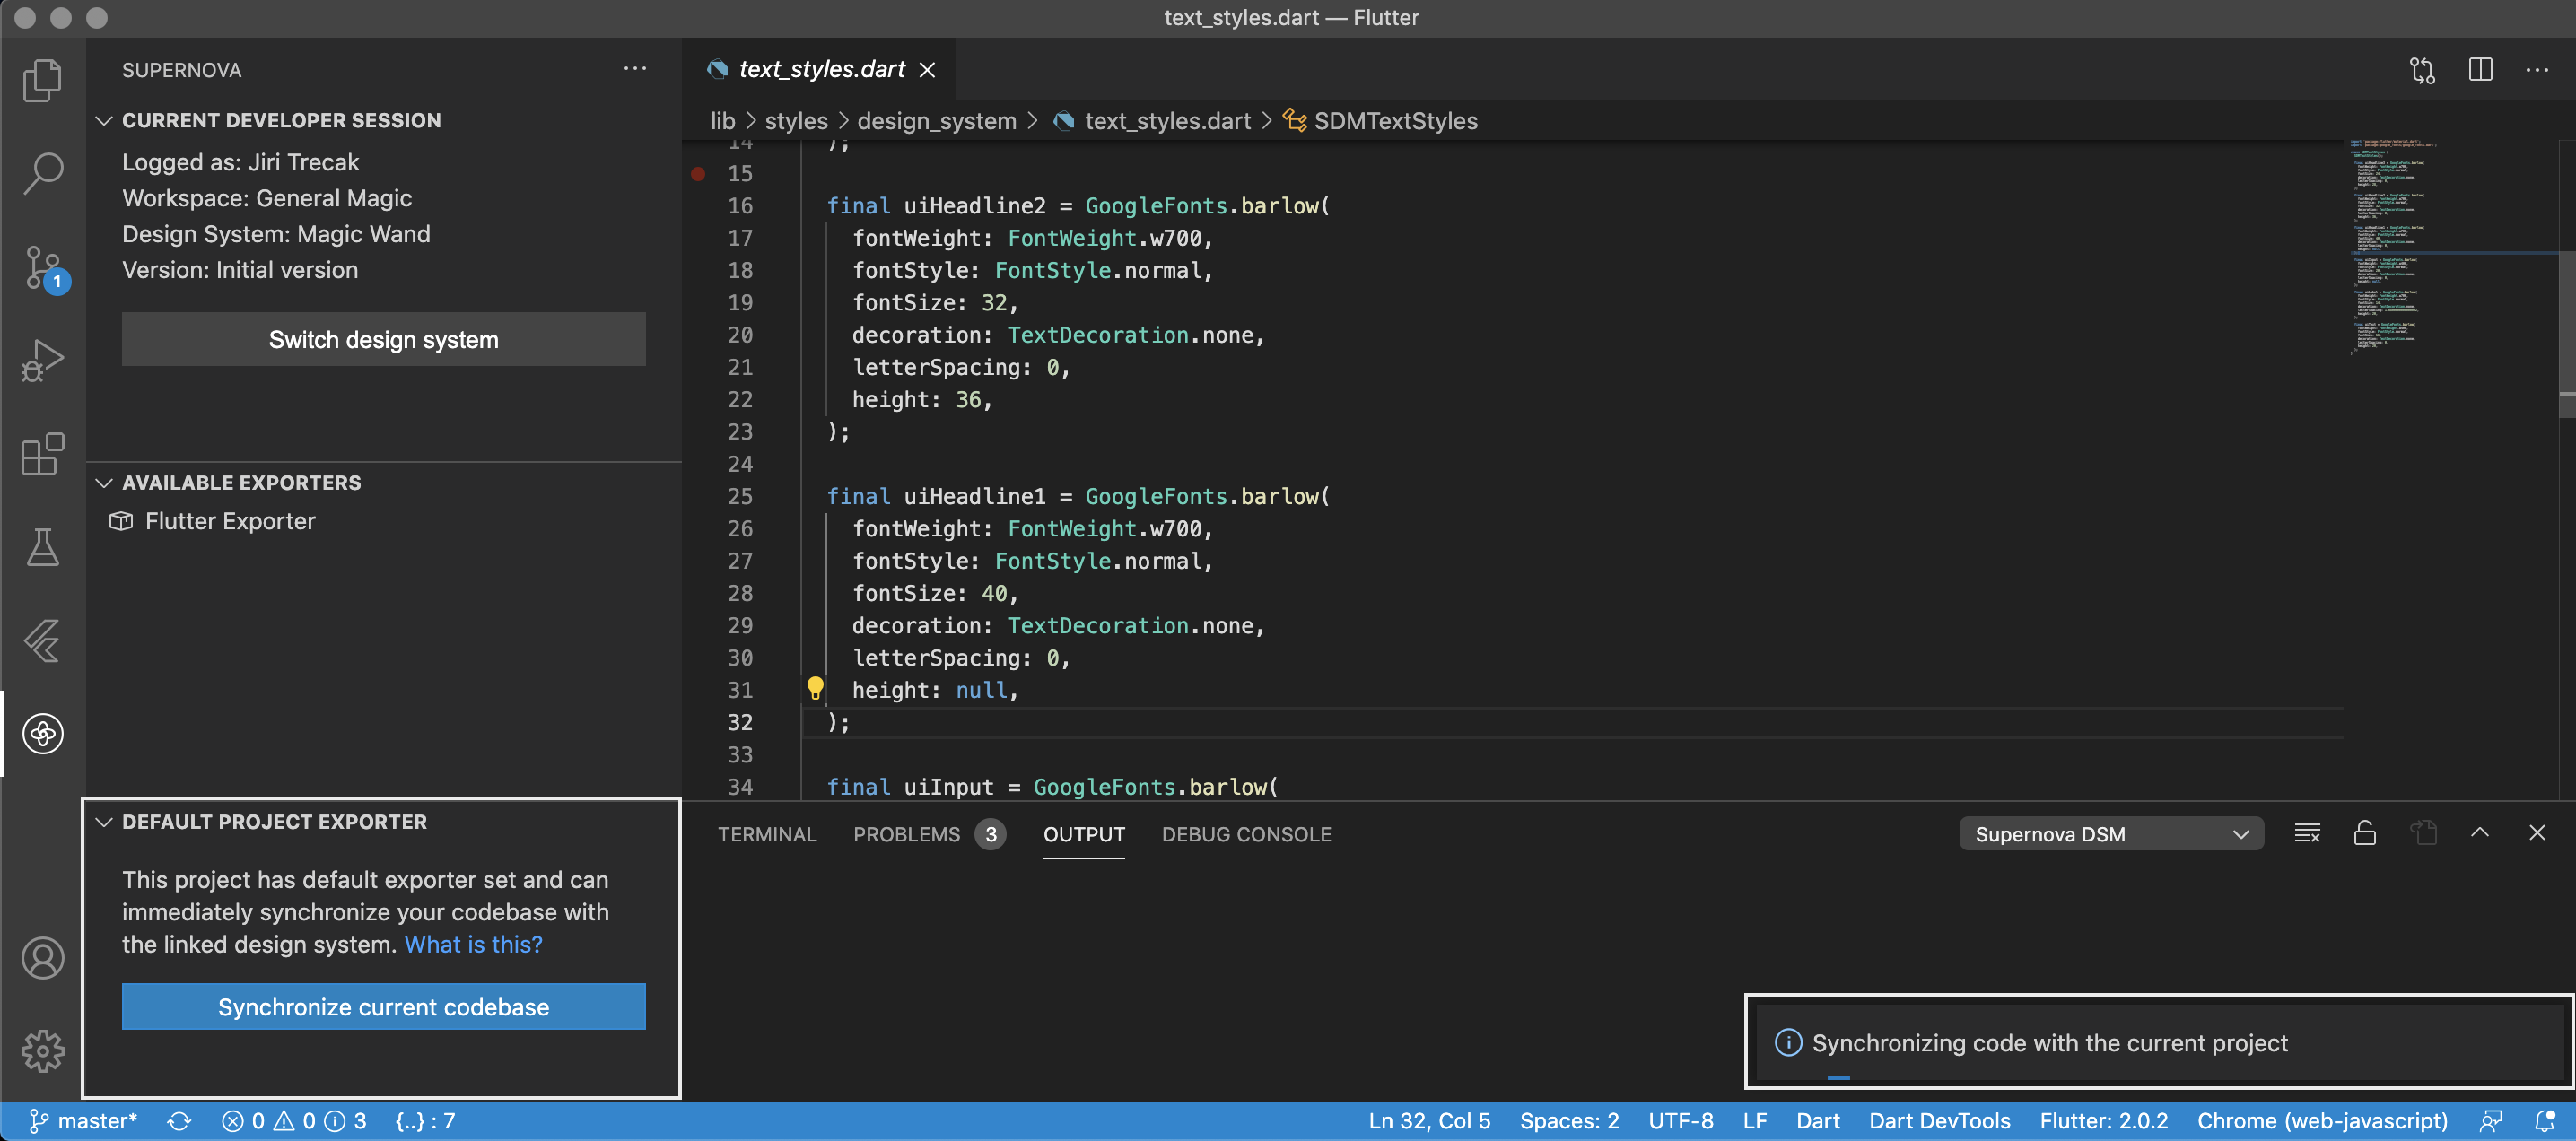Split the editor to the right

[2480, 70]
